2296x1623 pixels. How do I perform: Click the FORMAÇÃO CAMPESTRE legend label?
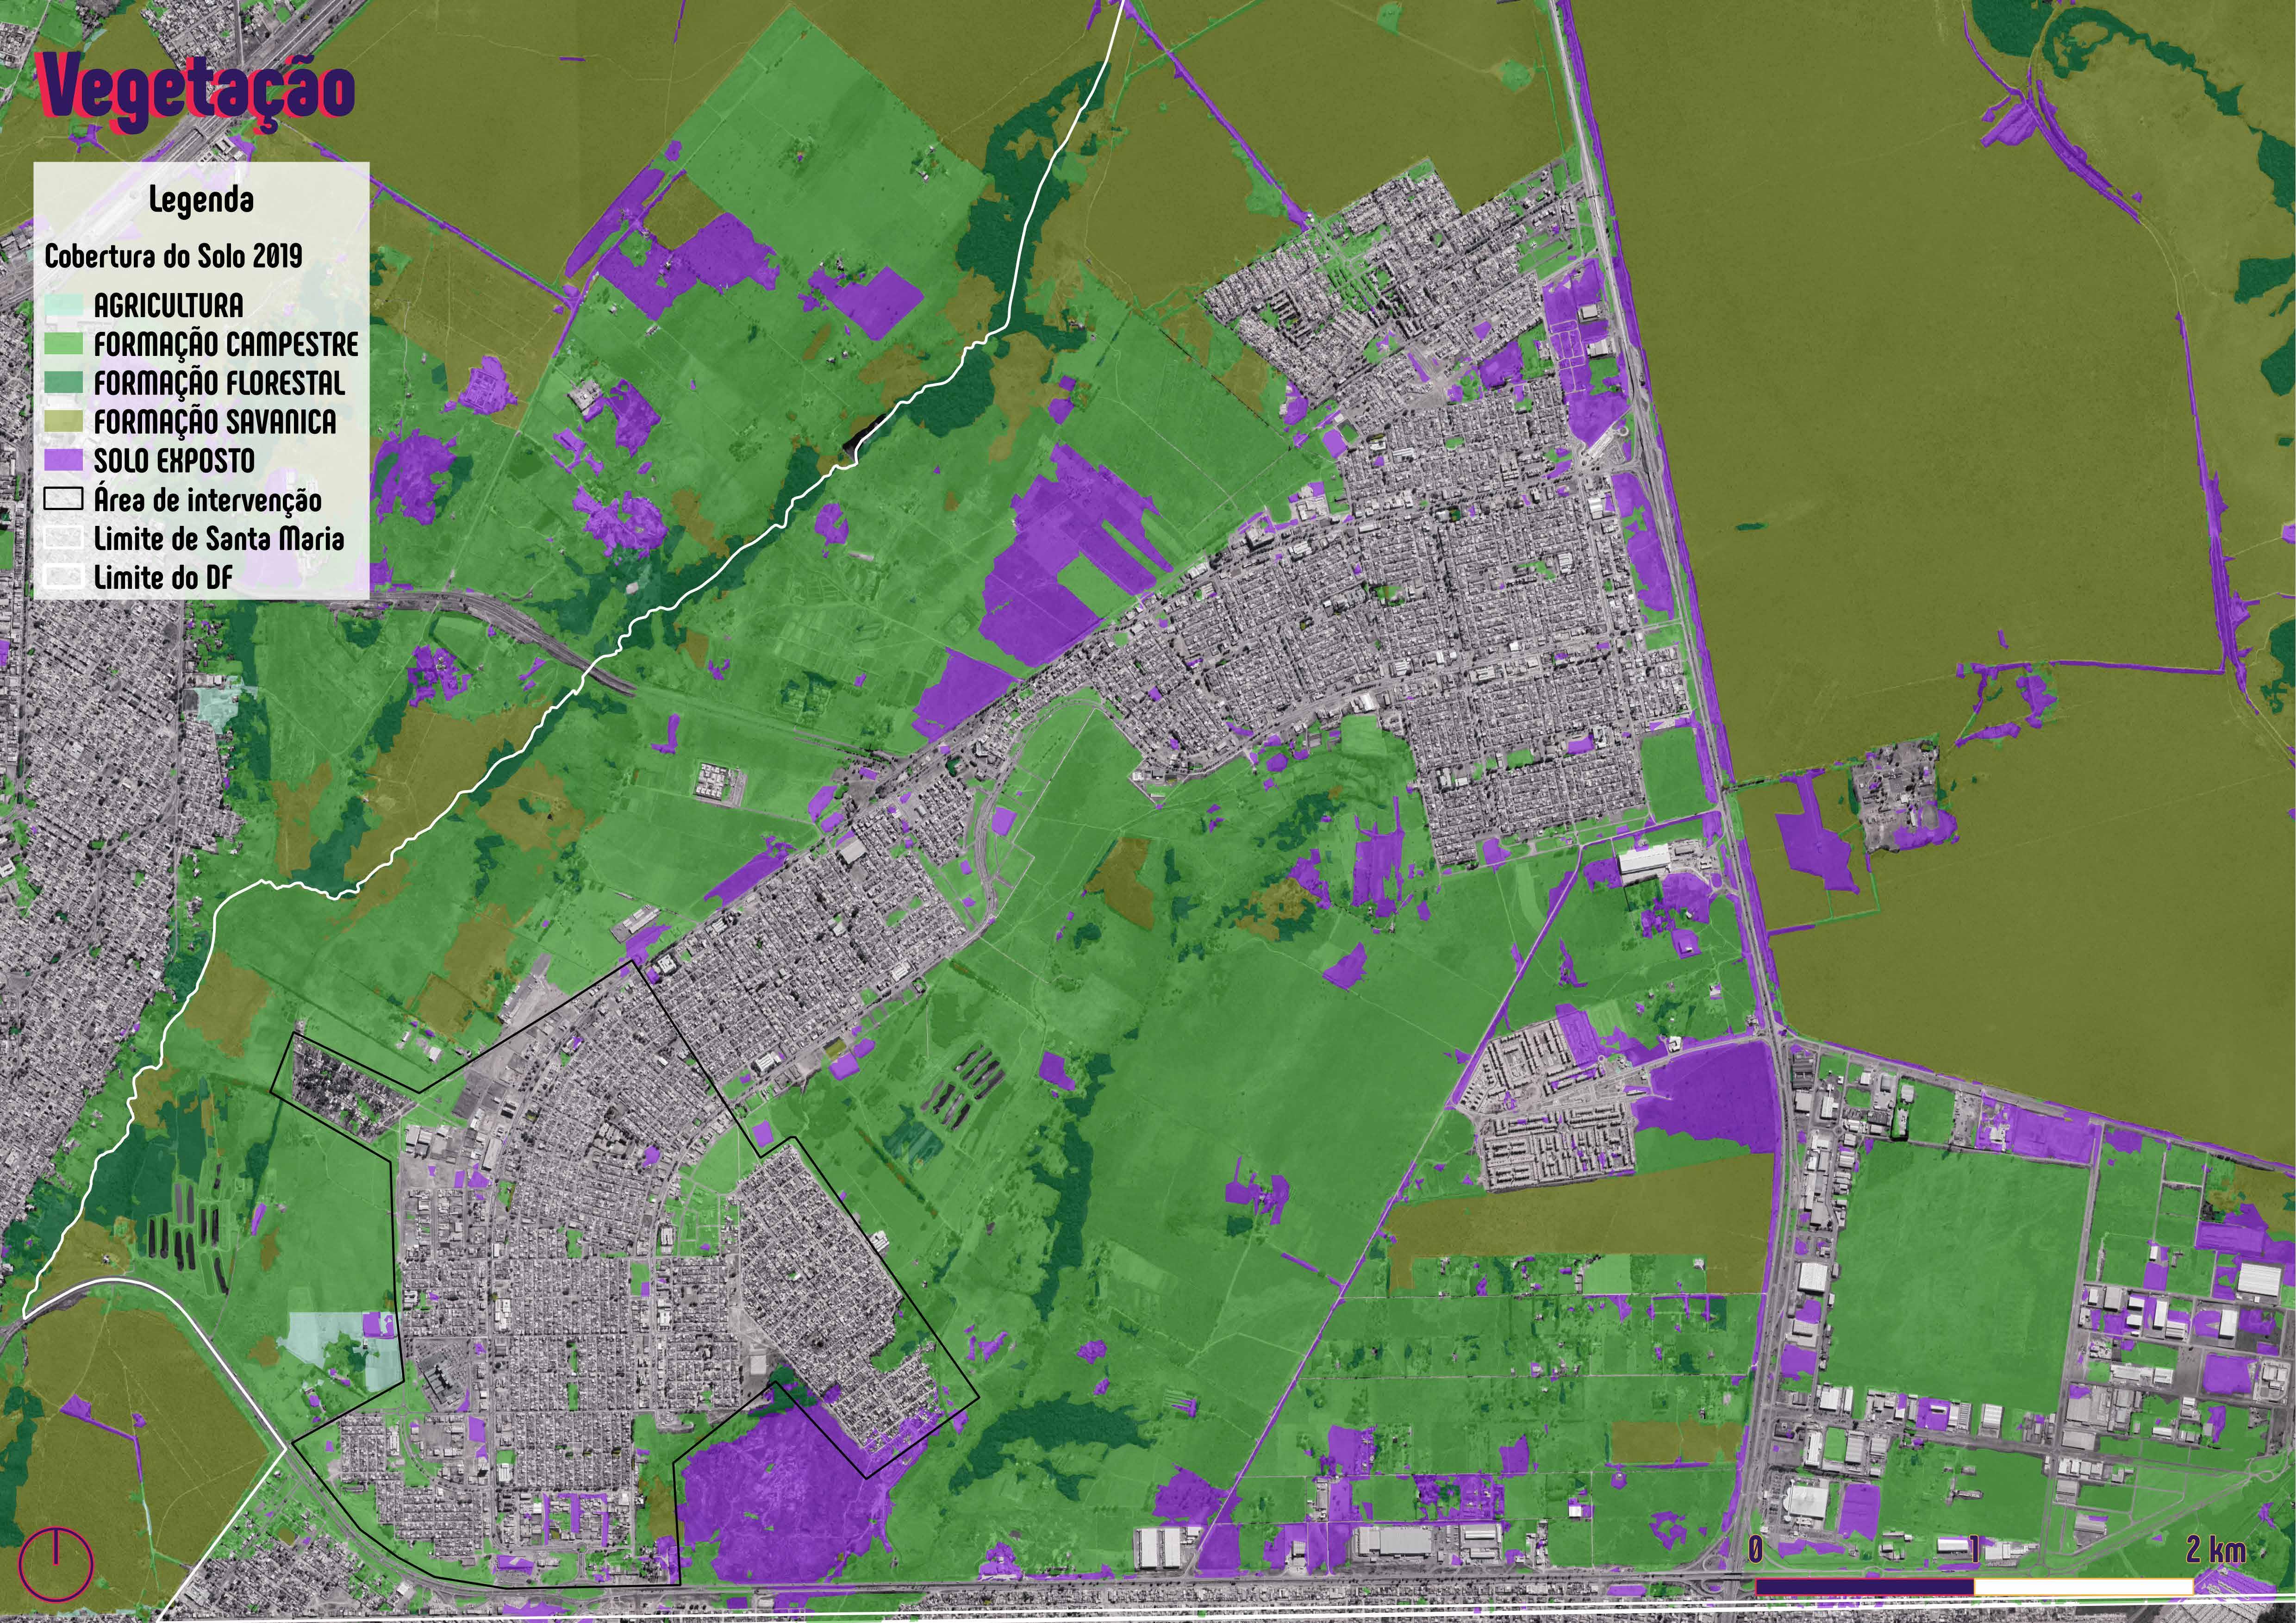226,344
